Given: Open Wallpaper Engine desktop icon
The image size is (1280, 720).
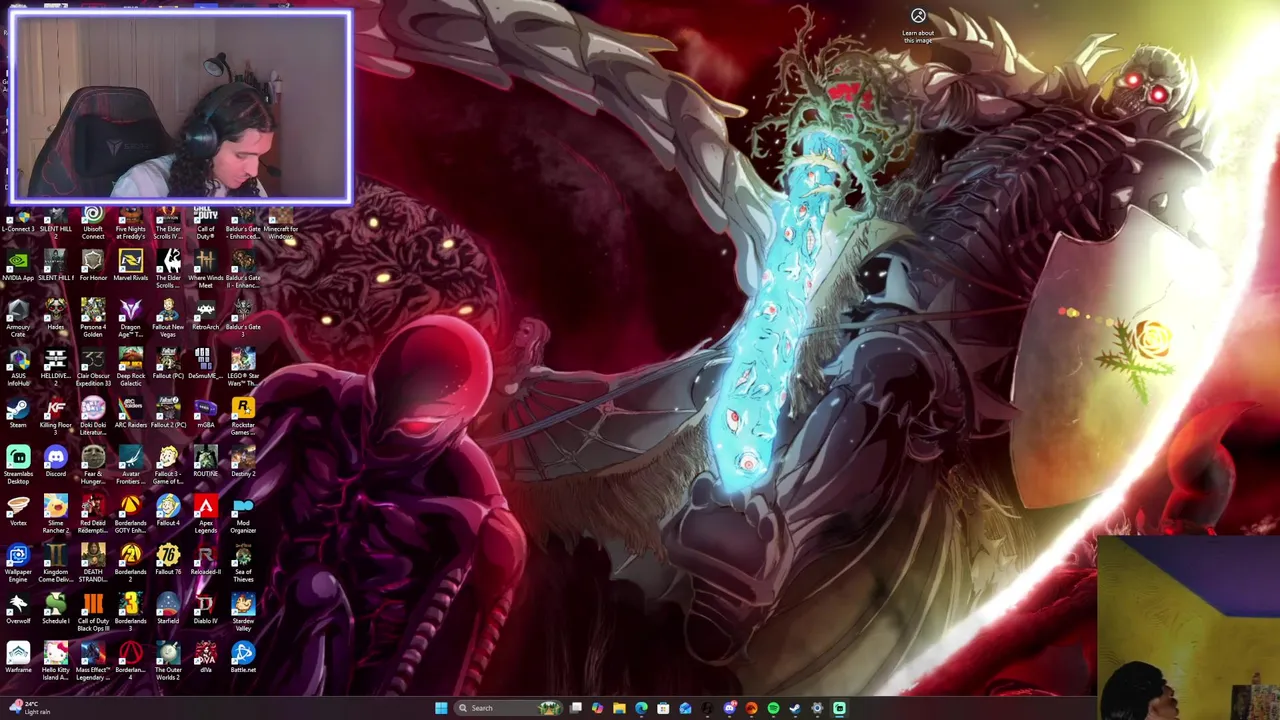Looking at the screenshot, I should (x=18, y=564).
